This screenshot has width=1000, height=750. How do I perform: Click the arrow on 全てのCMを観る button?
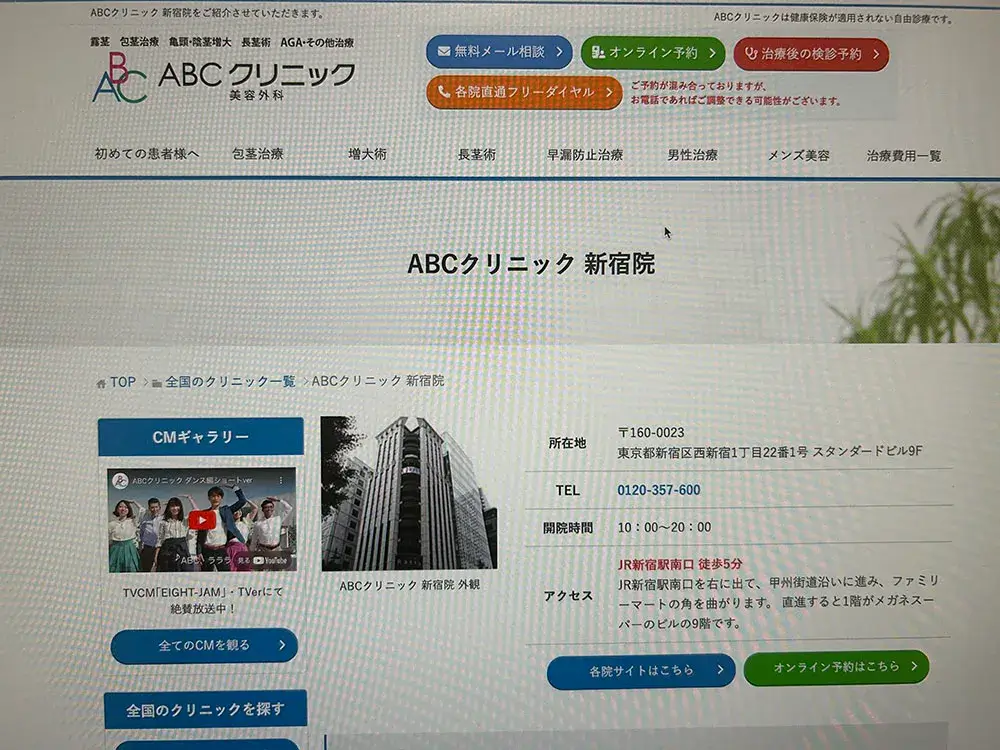tap(282, 645)
